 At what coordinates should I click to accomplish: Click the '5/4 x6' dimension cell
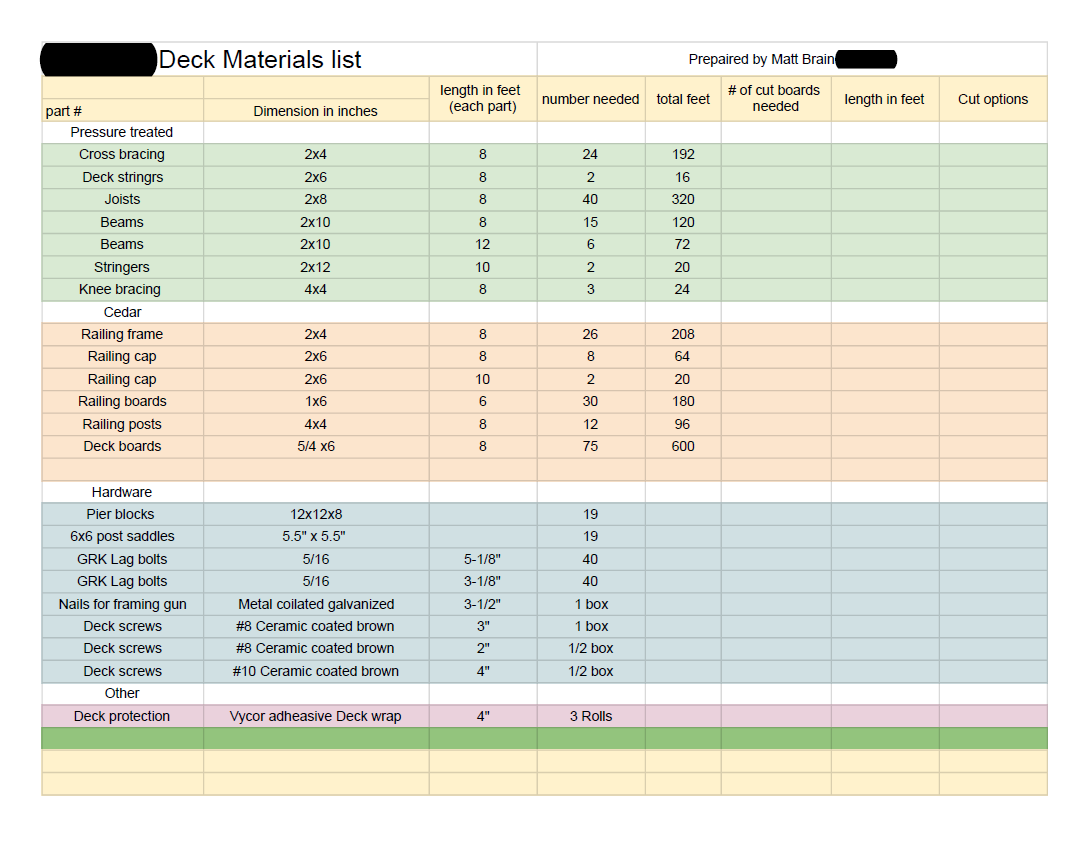pos(316,446)
